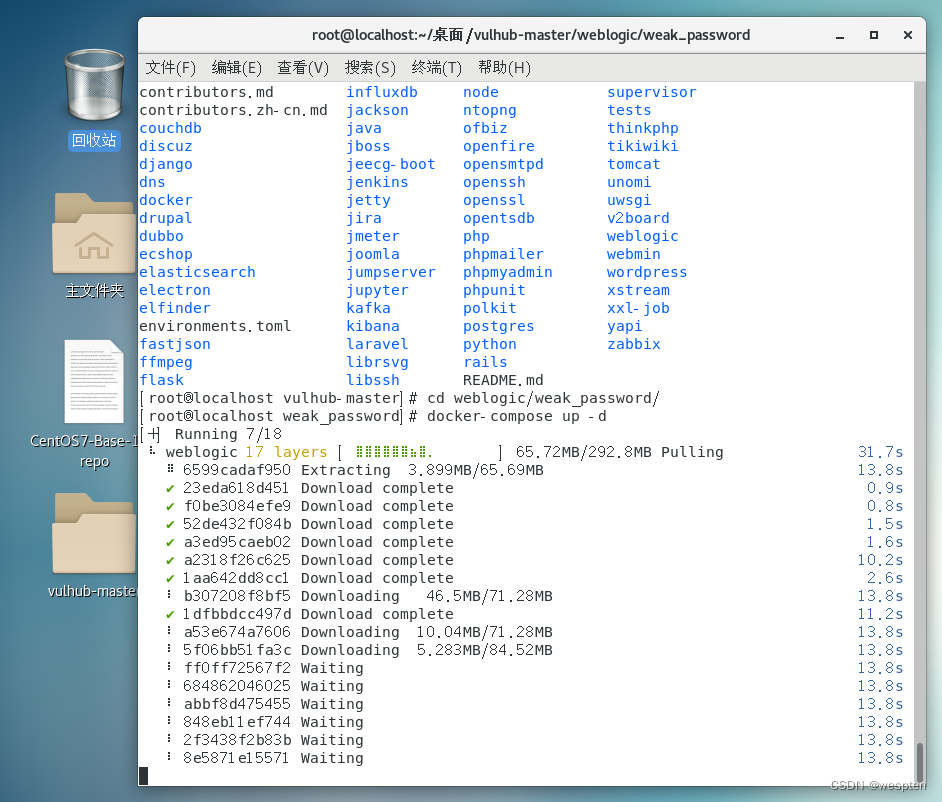Open the 帮助(H) menu
The width and height of the screenshot is (942, 802).
point(504,67)
